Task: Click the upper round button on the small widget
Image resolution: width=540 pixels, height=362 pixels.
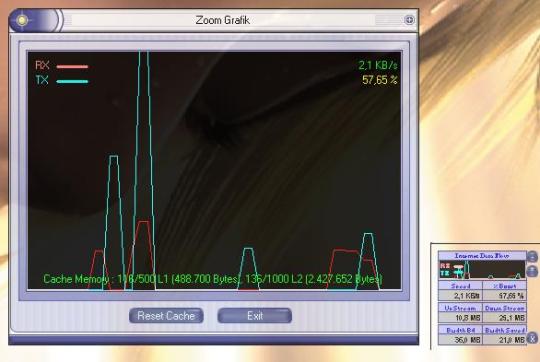Action: [x=532, y=257]
